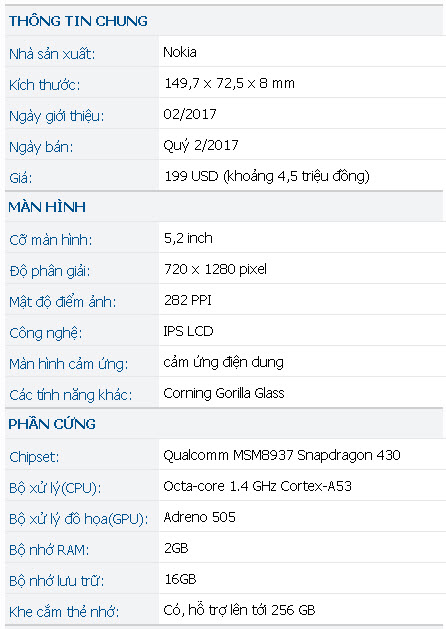This screenshot has width=446, height=629.
Task: Click the Bộ nhớ RAM label
Action: [49, 550]
